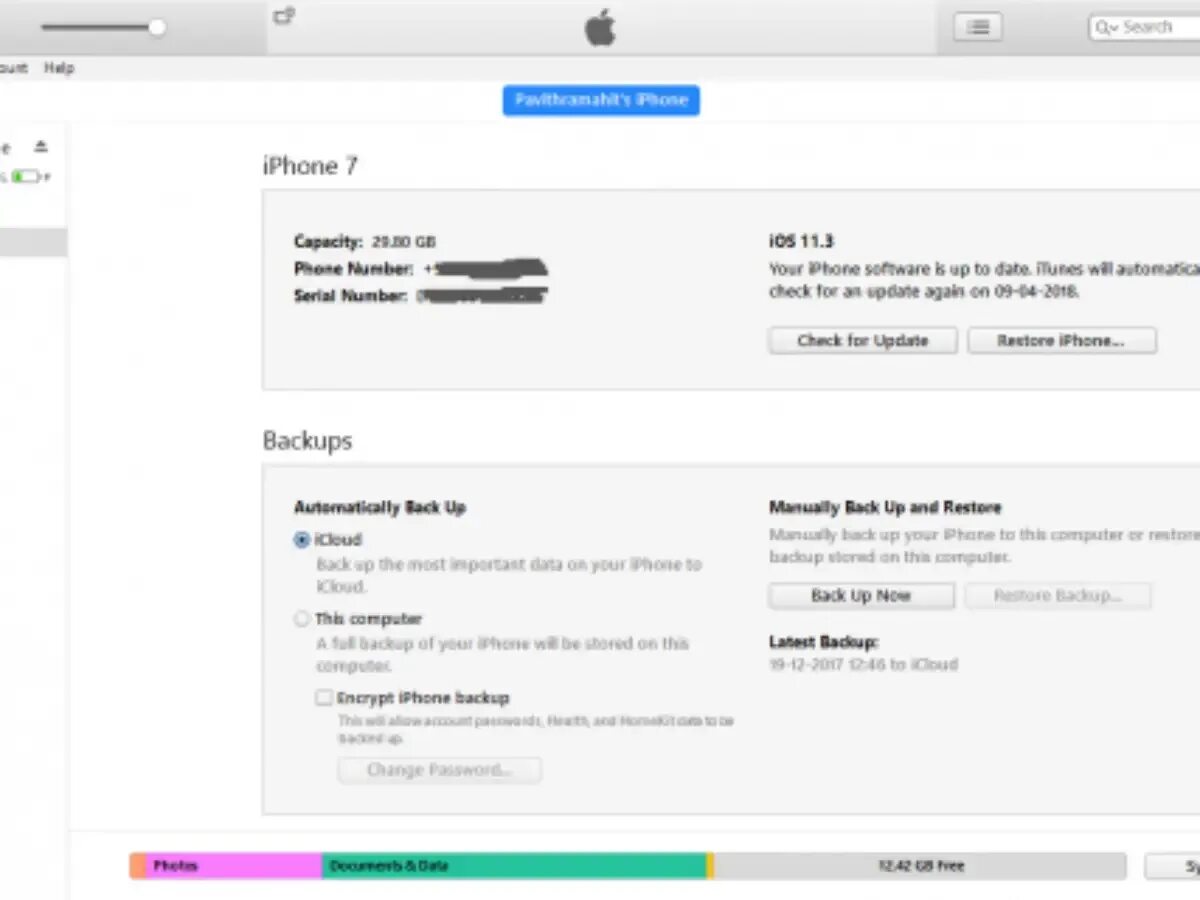Click inside the Search field
The height and width of the screenshot is (900, 1200).
click(x=1144, y=27)
